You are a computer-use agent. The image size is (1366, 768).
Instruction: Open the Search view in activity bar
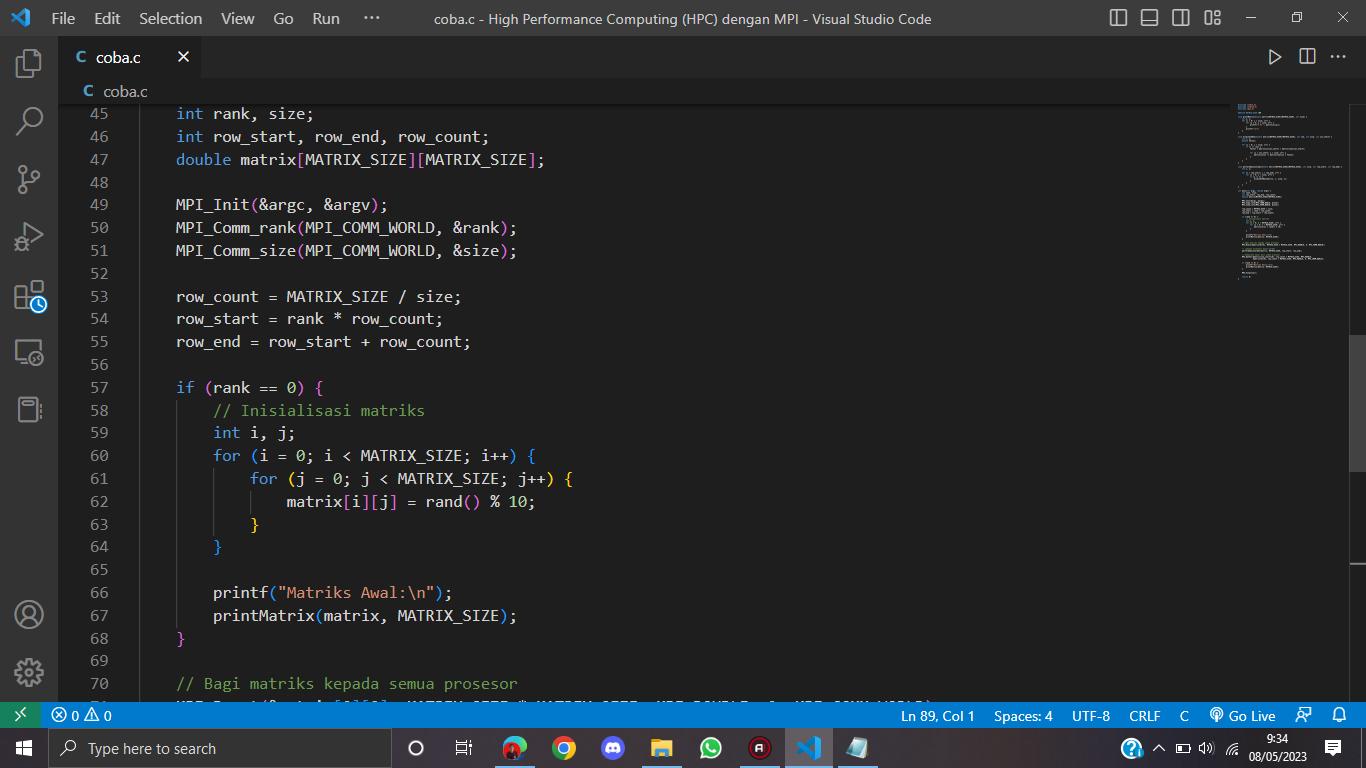click(29, 122)
